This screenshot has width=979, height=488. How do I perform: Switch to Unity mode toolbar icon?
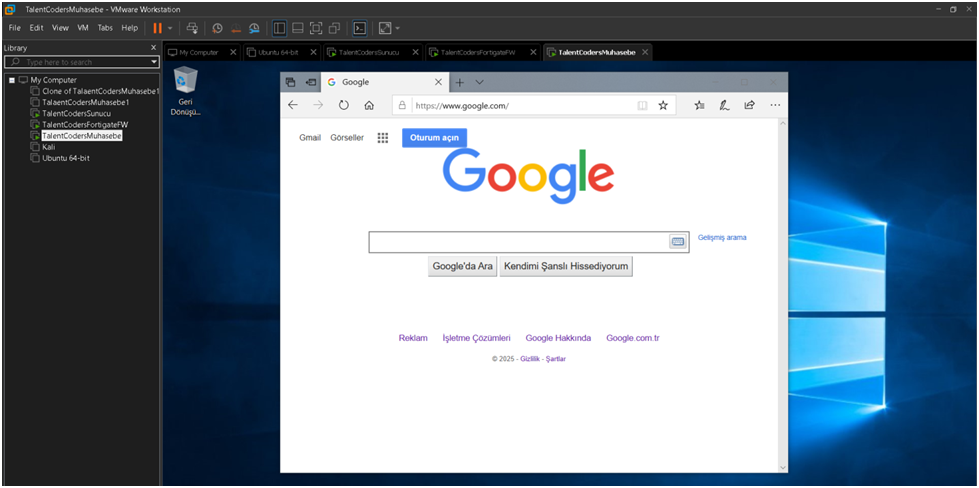[335, 28]
